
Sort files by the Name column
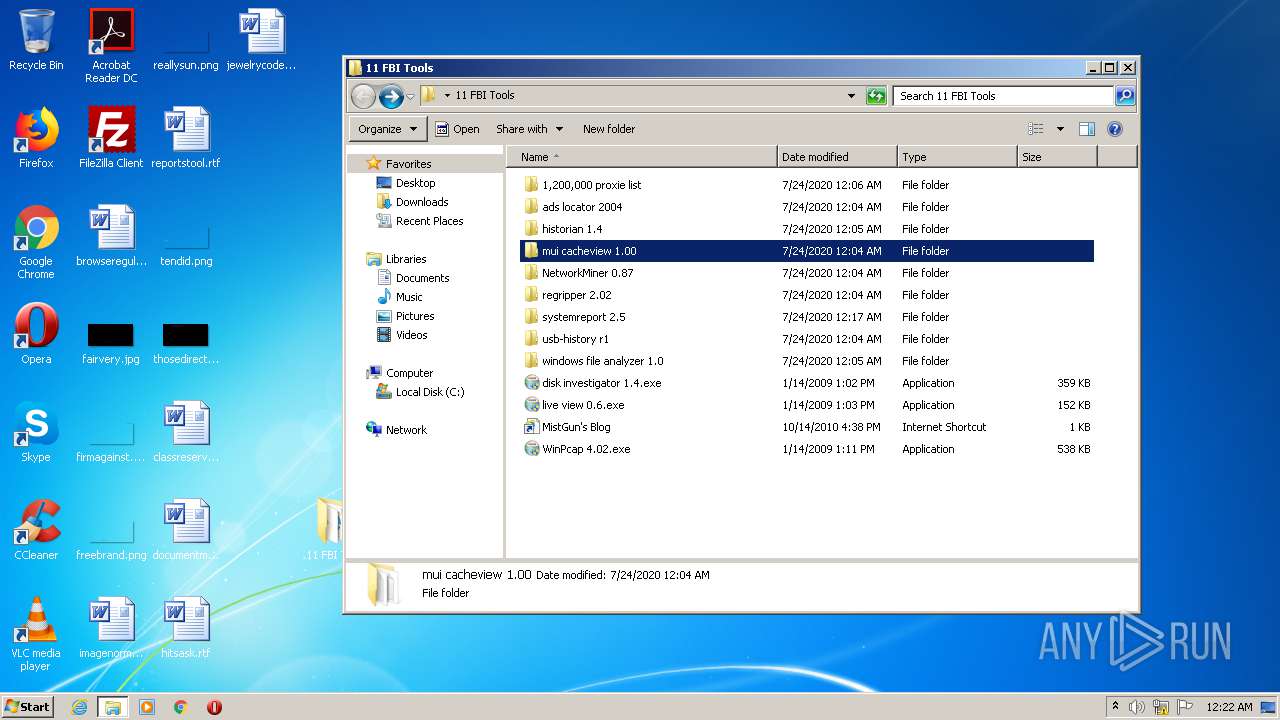641,157
